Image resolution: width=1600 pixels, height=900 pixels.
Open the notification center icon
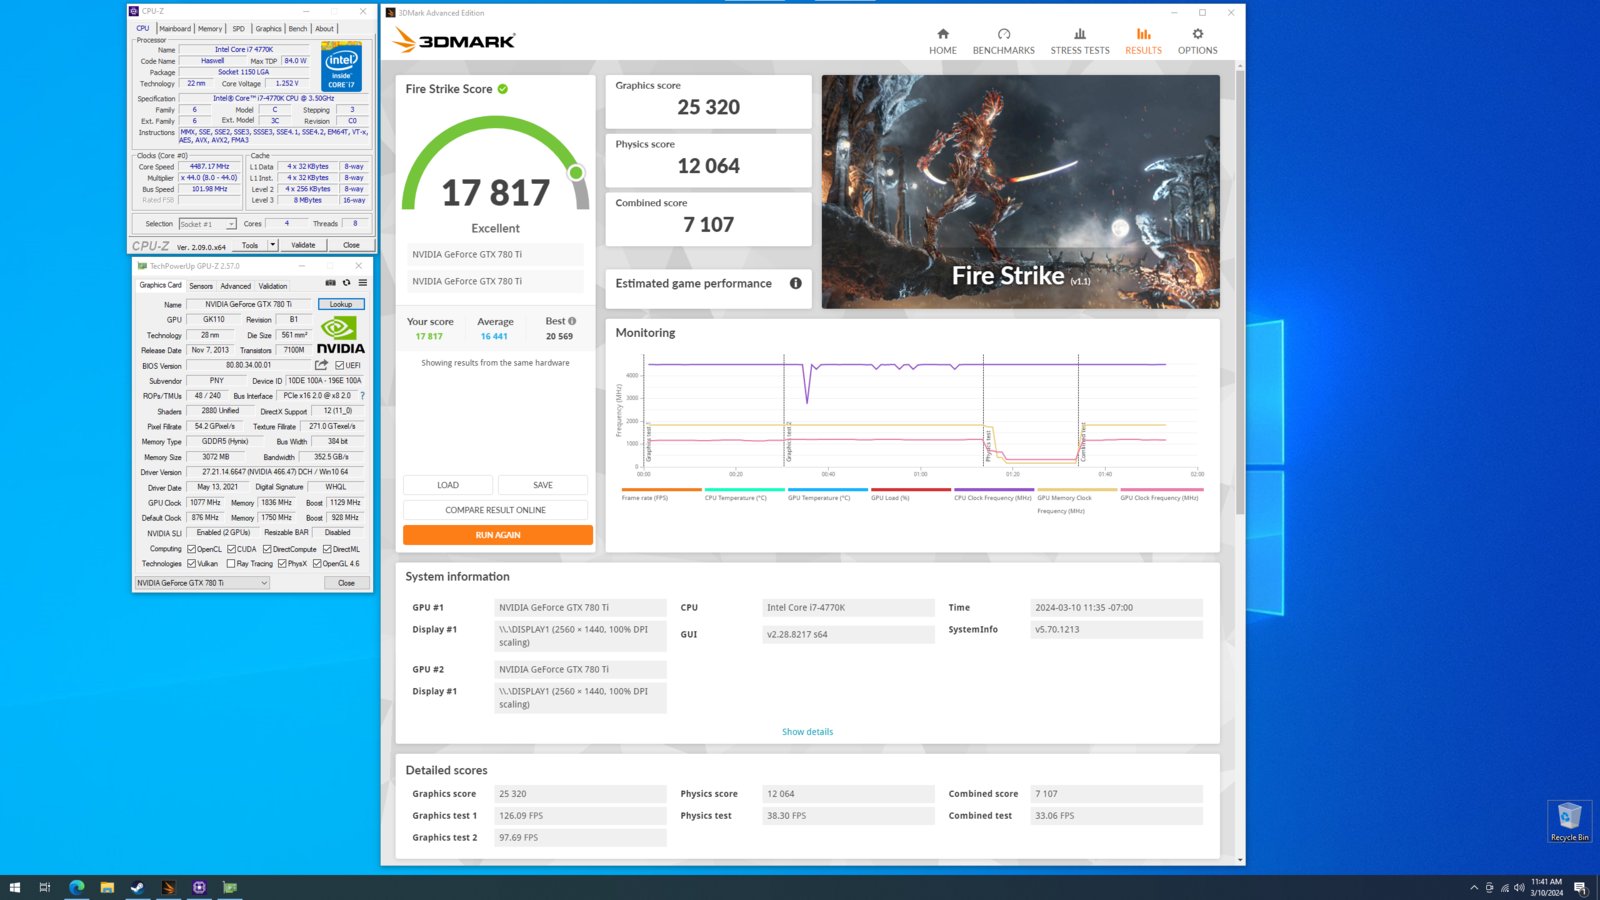point(1580,887)
